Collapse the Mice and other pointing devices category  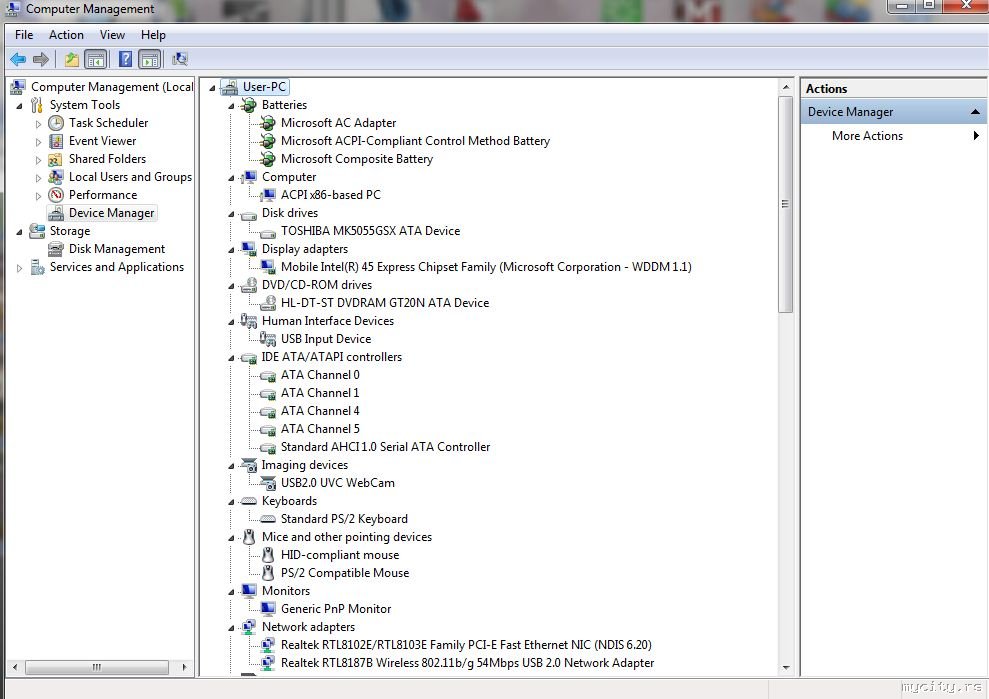pyautogui.click(x=231, y=538)
